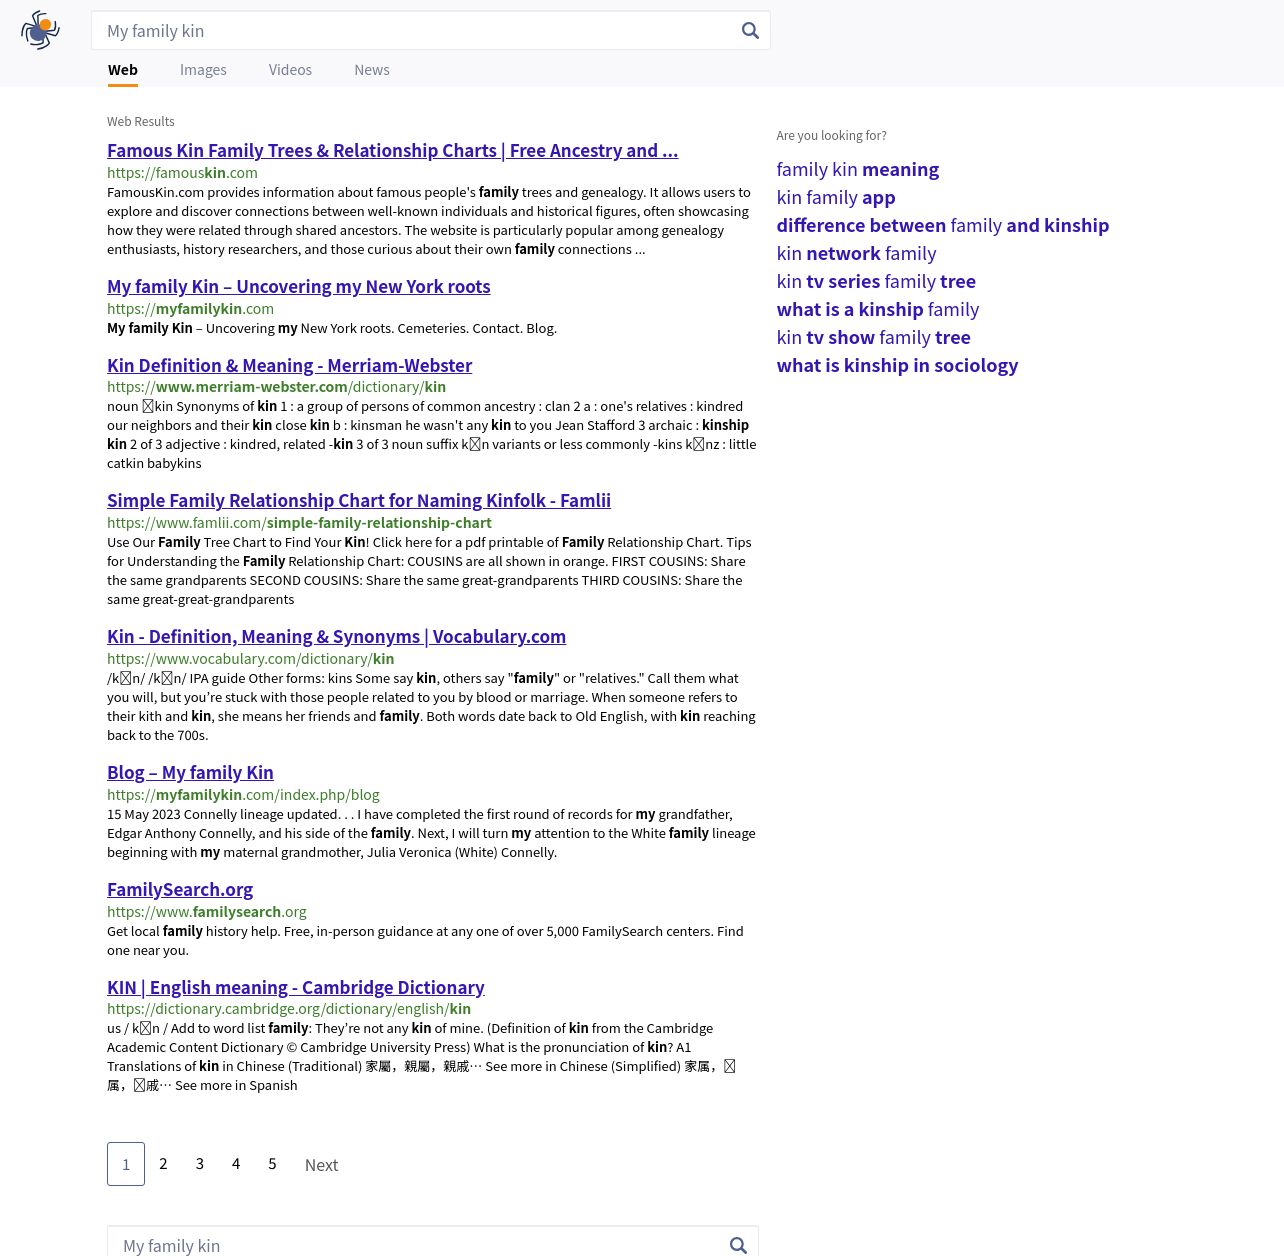Click the Next page link
This screenshot has width=1284, height=1256.
tap(321, 1165)
